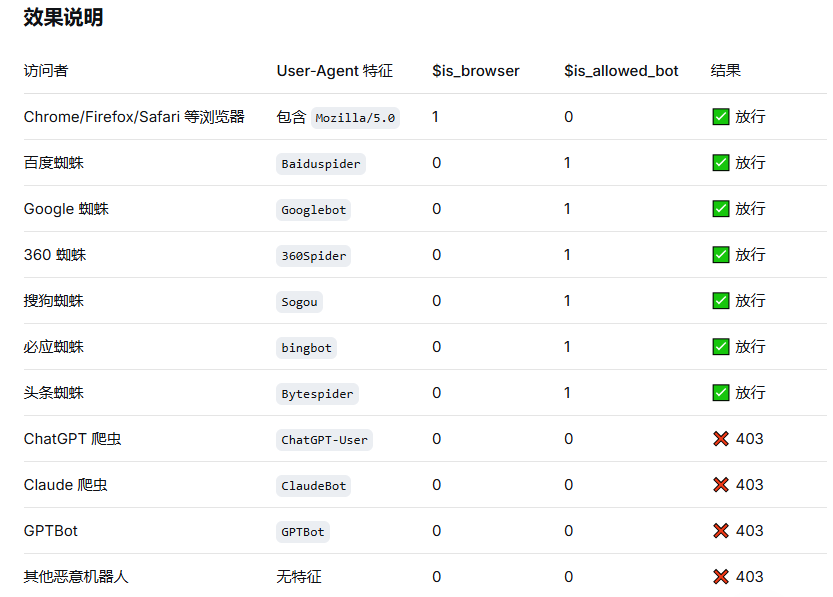Click the green checkmark in the Sogou row
833x597 pixels.
720,301
